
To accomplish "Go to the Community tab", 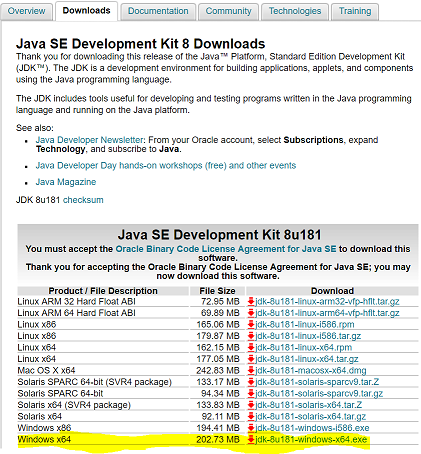I will 228,11.
